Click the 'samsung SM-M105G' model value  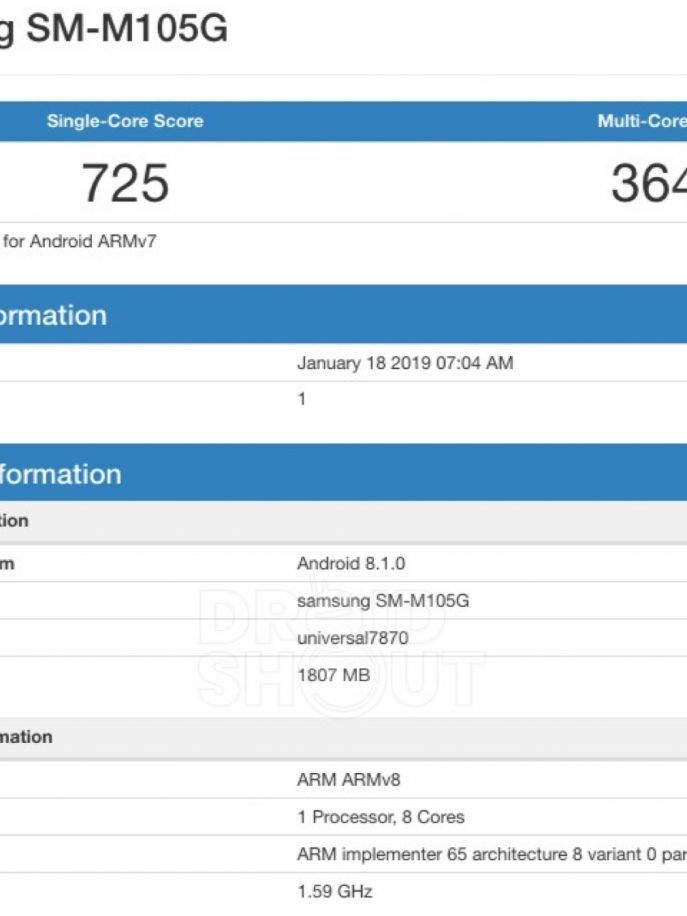[x=383, y=601]
